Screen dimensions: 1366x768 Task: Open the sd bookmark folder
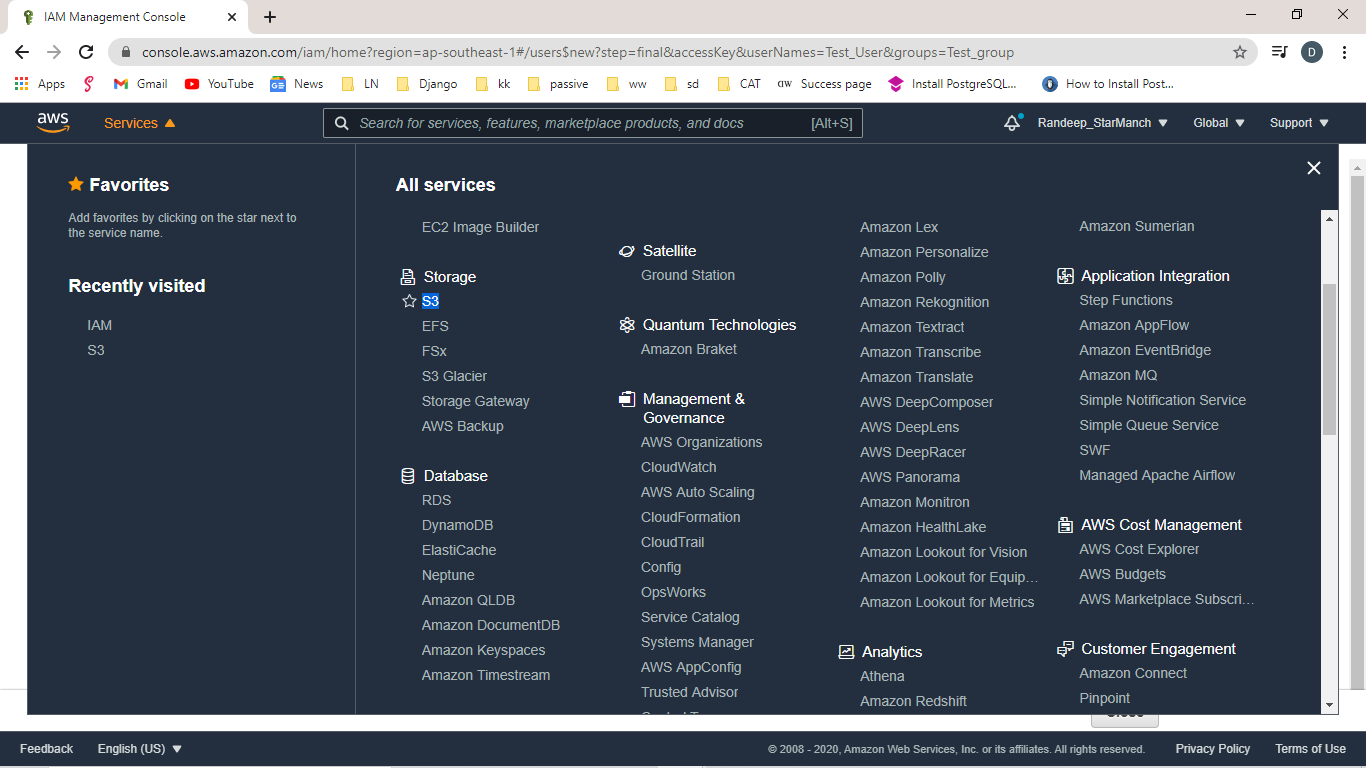pyautogui.click(x=682, y=84)
